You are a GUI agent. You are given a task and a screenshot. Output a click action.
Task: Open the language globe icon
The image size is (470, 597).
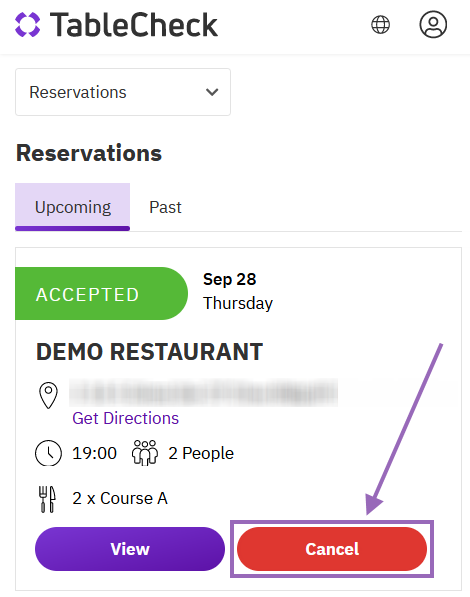[380, 25]
